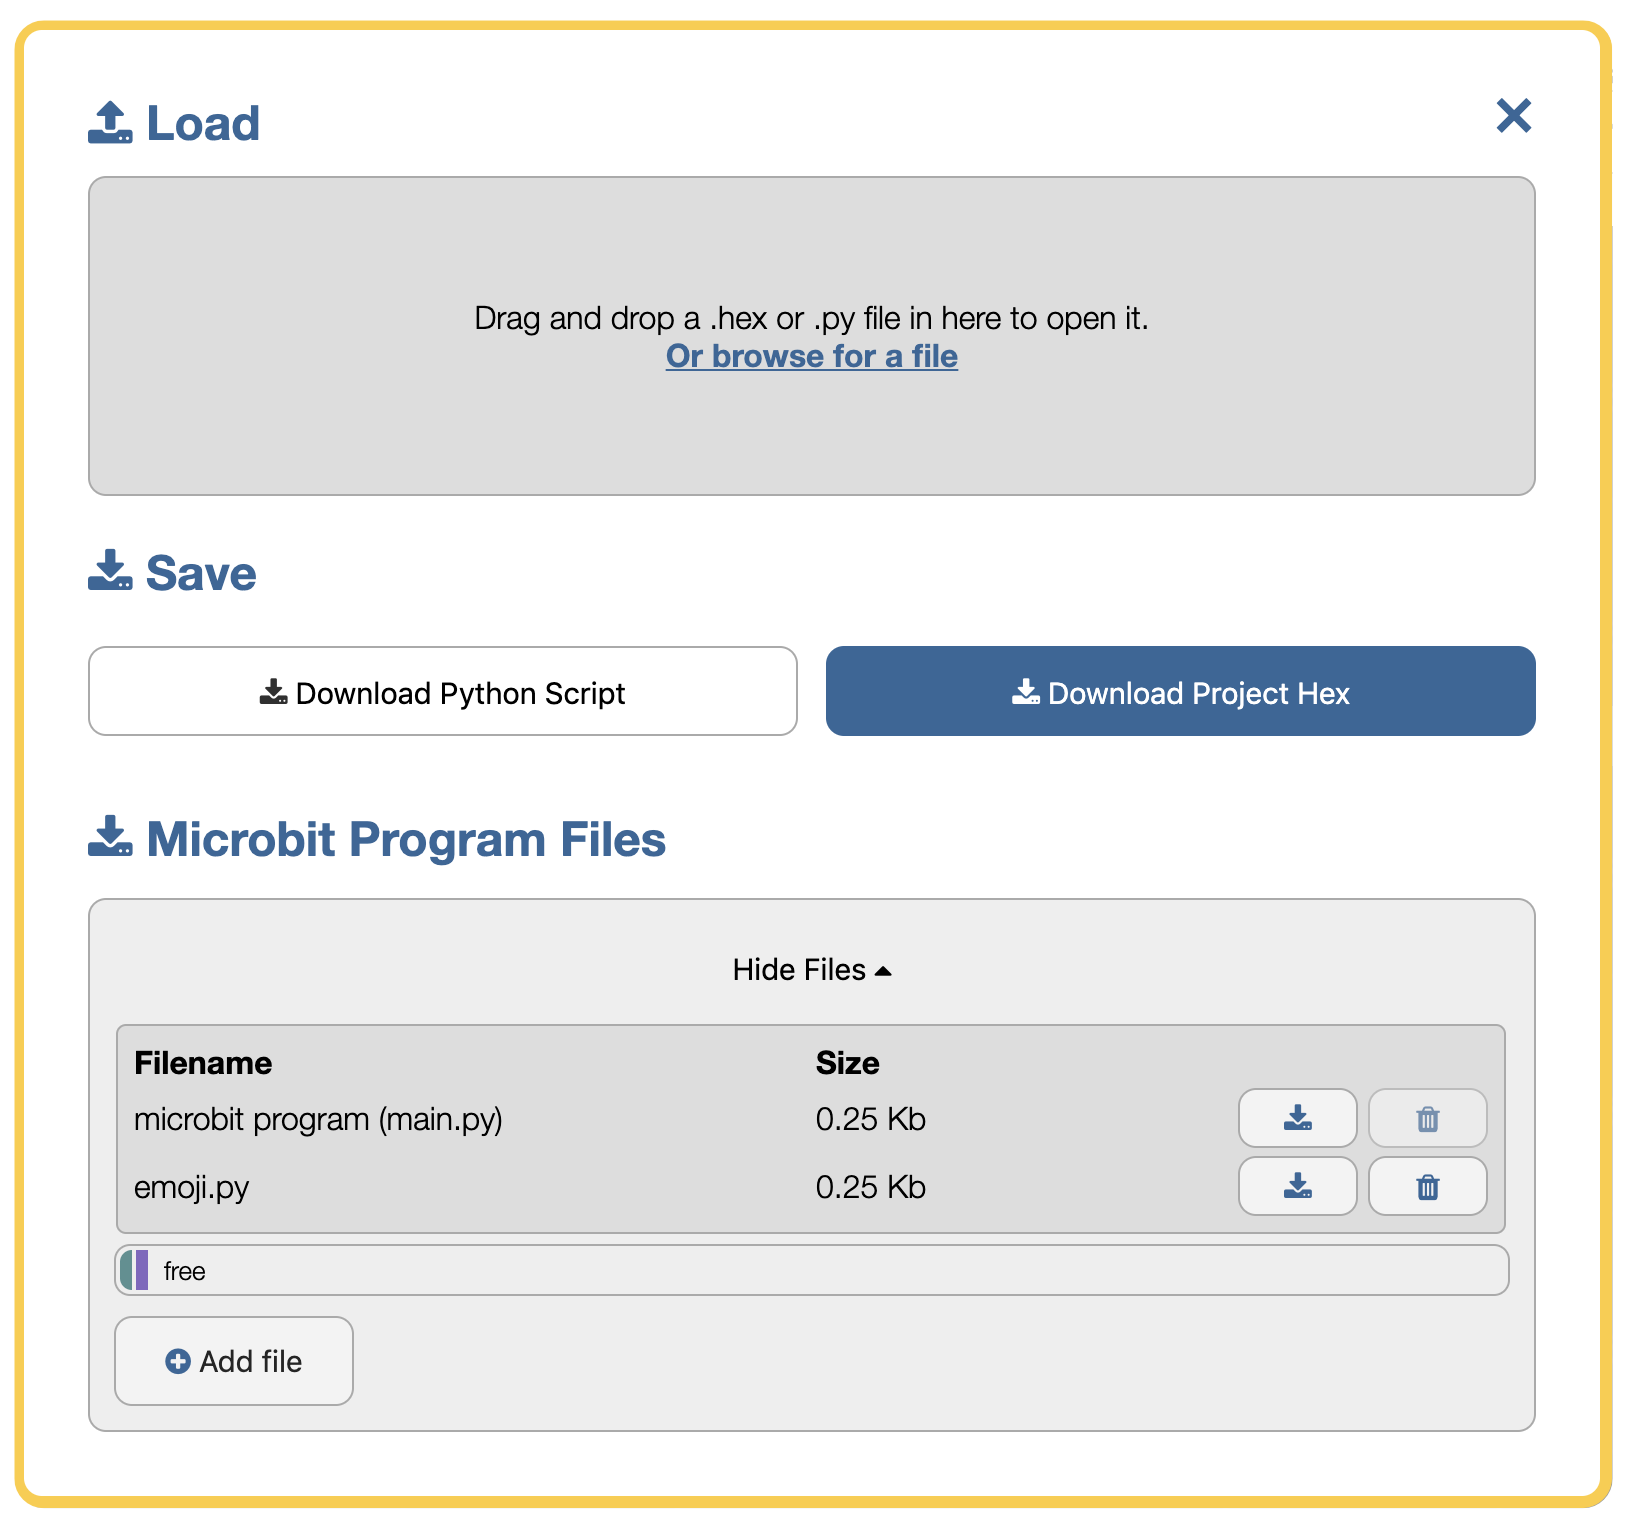1636x1530 pixels.
Task: Click the trash icon beside main.py
Action: tap(1427, 1118)
